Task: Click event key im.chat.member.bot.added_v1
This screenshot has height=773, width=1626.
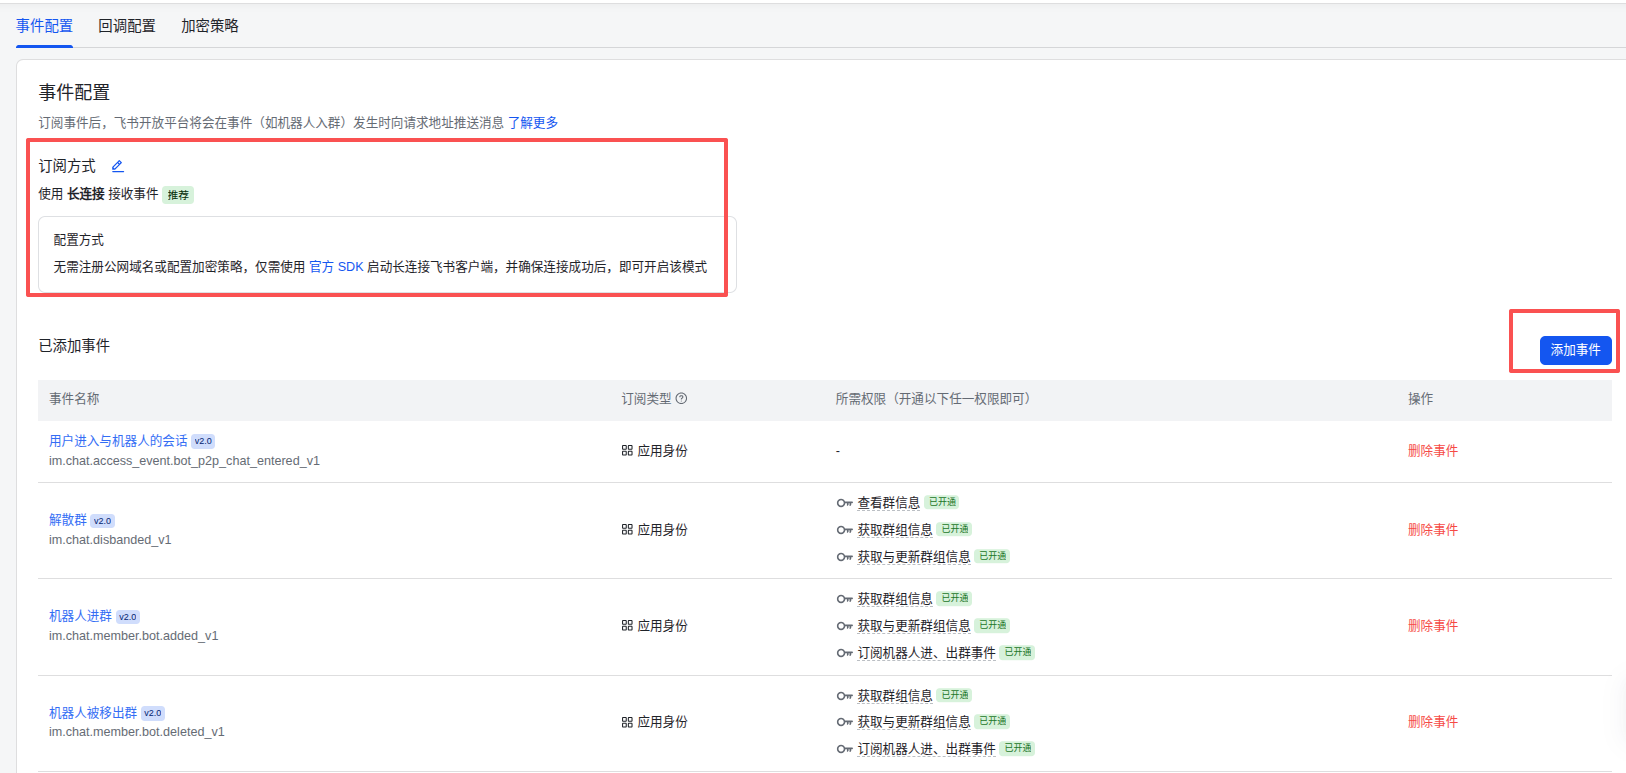Action: pyautogui.click(x=134, y=636)
